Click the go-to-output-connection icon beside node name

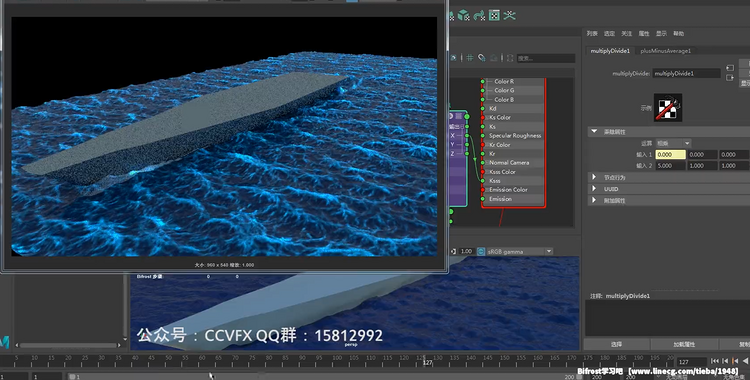pyautogui.click(x=730, y=78)
